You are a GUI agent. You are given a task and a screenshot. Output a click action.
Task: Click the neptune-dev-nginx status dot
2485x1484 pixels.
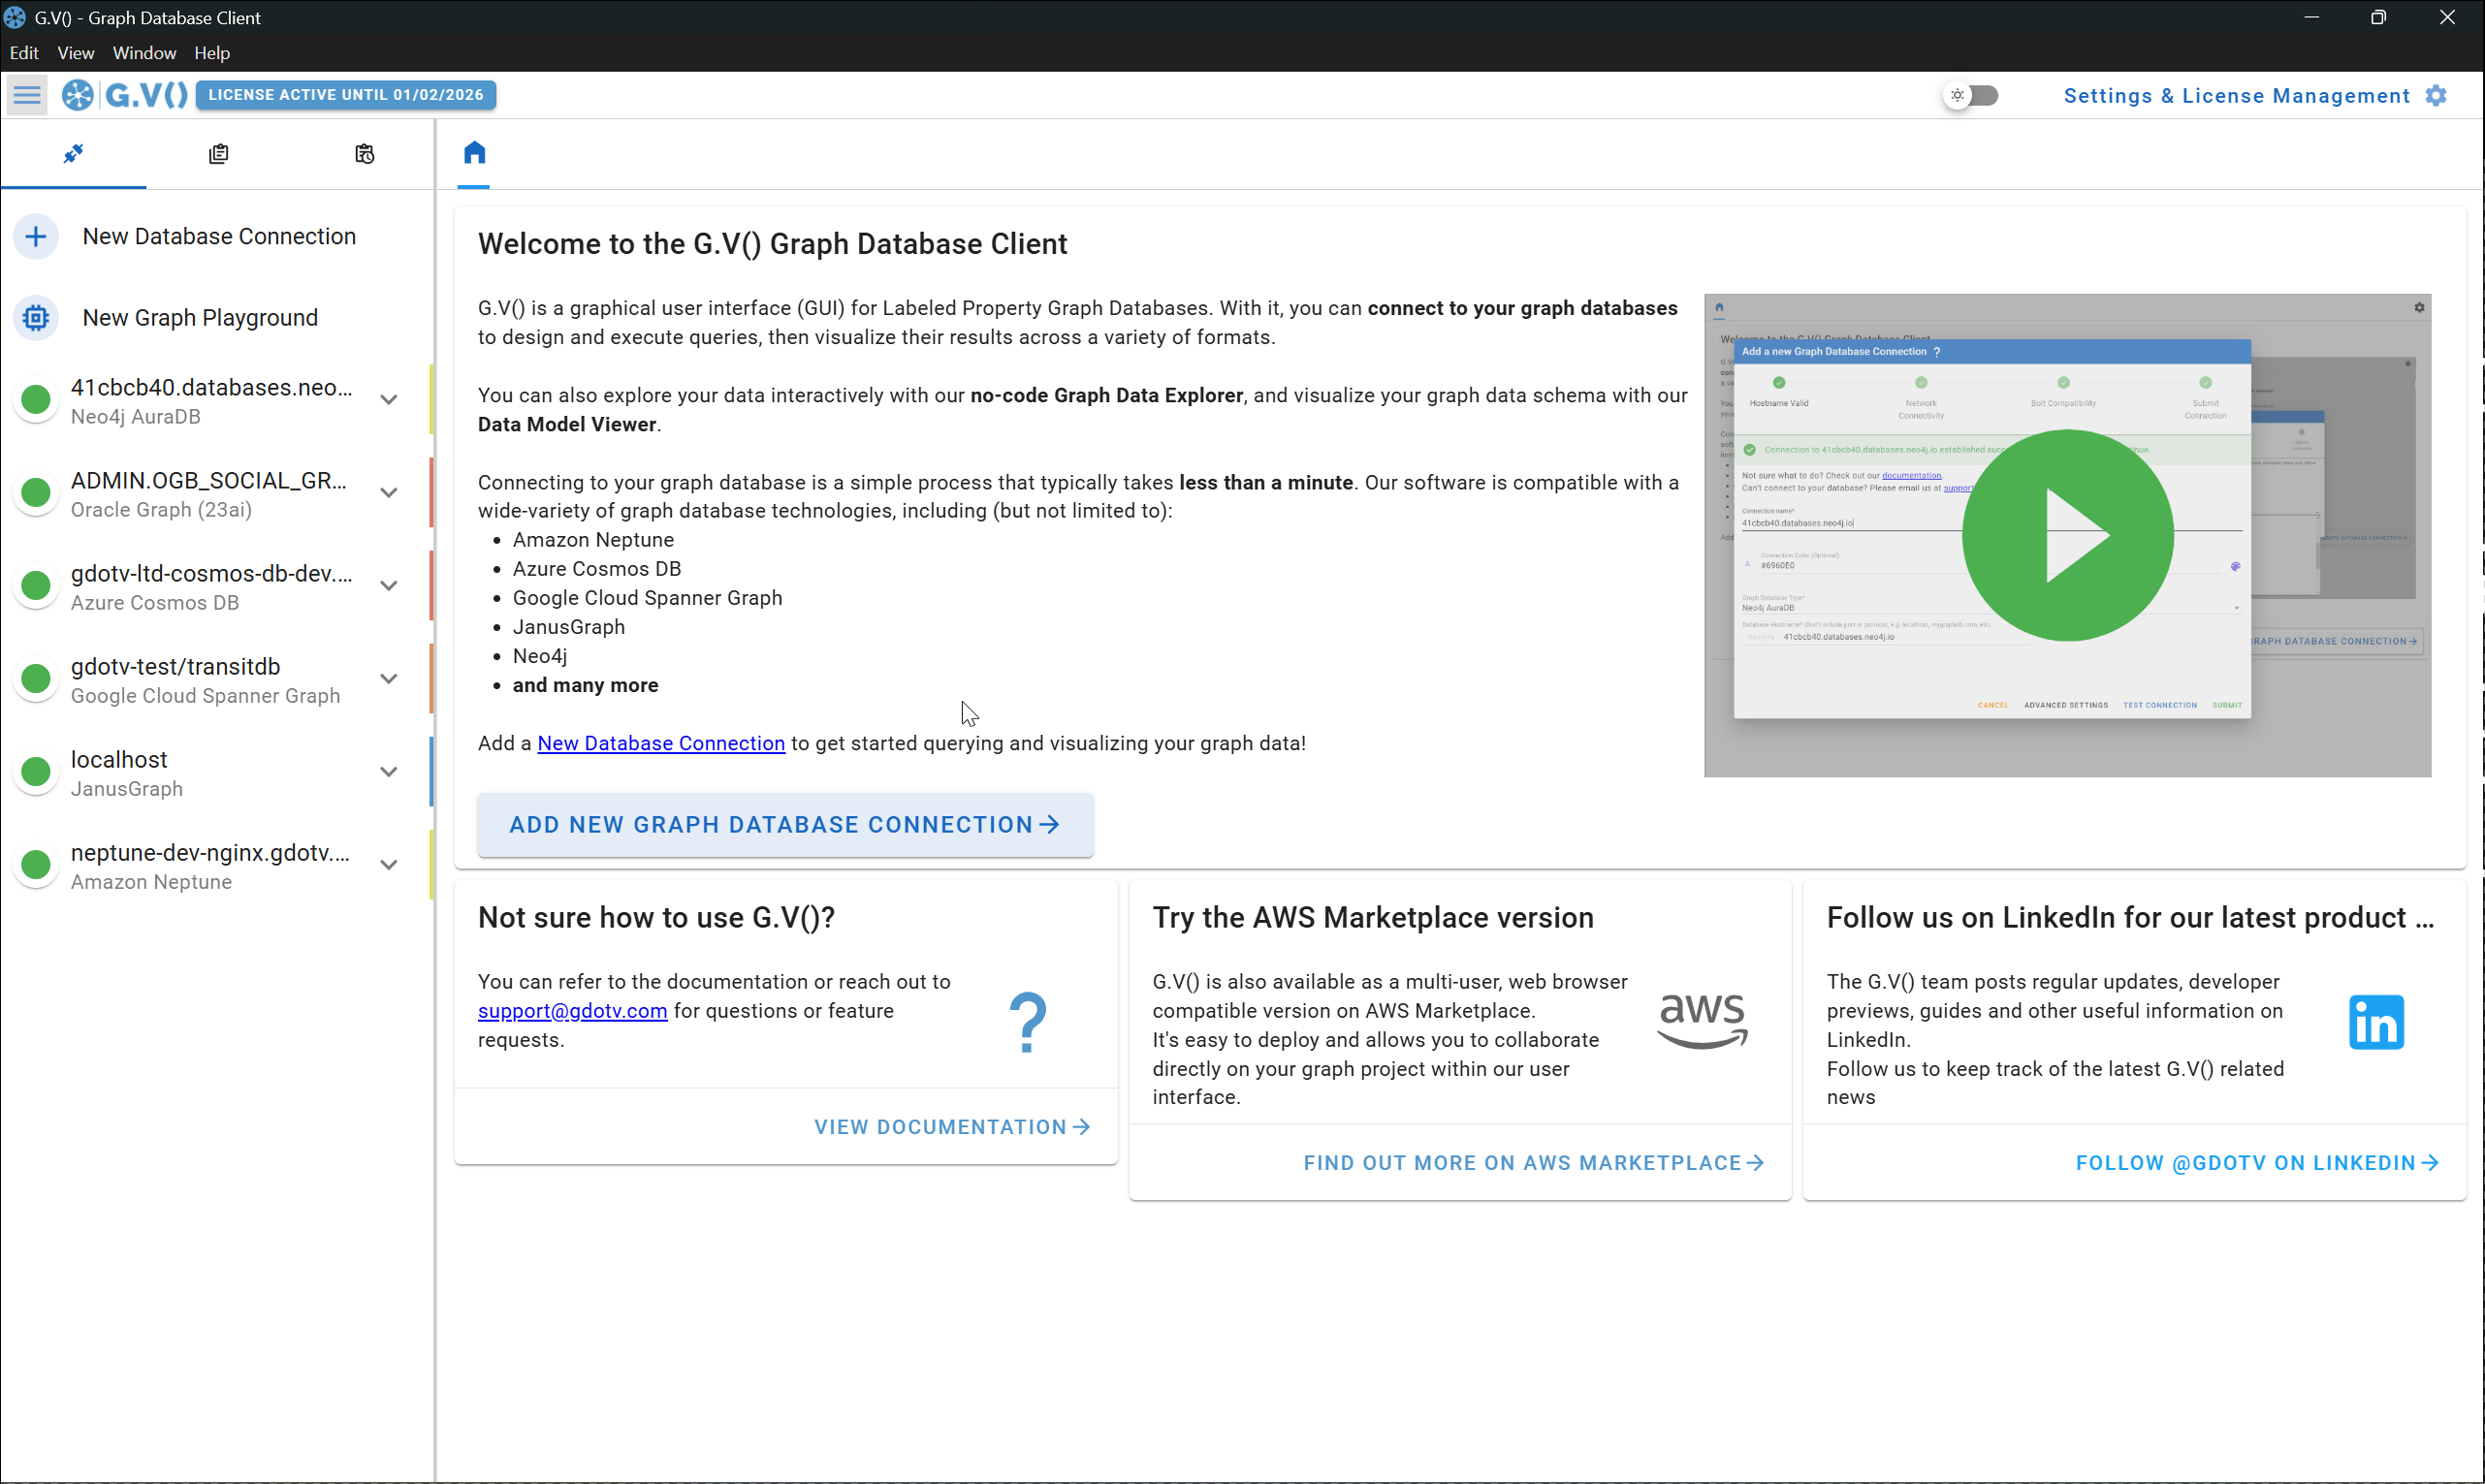tap(36, 864)
